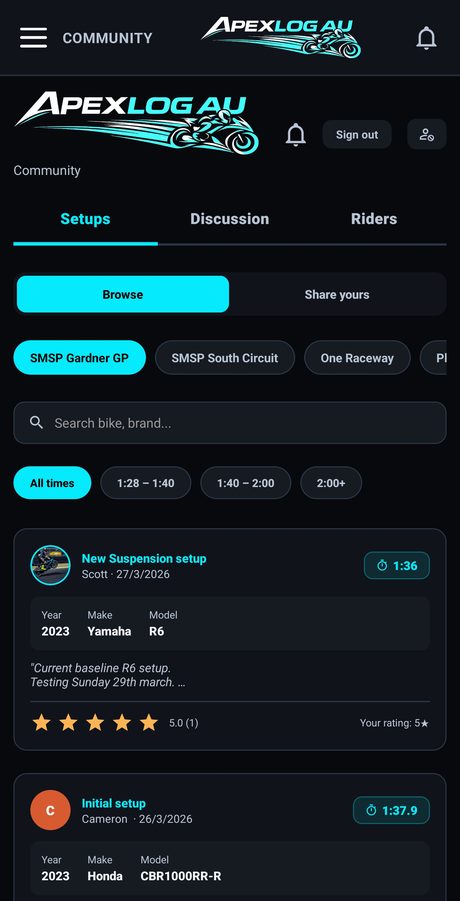This screenshot has width=460, height=901.
Task: Tap the top bar notification bell
Action: [x=426, y=38]
